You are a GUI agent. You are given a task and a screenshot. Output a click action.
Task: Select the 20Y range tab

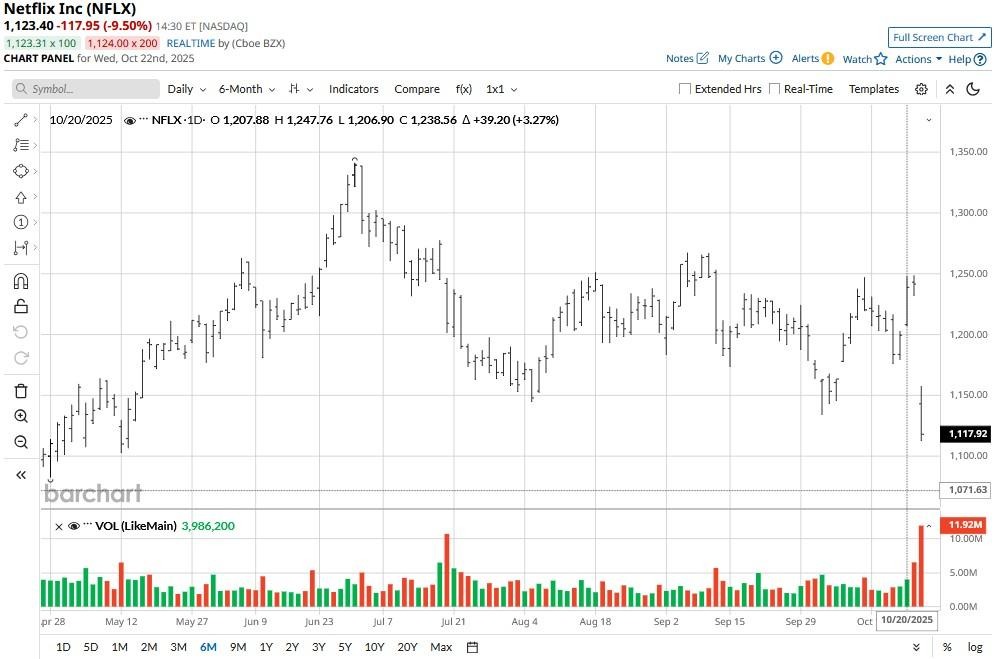tap(407, 647)
